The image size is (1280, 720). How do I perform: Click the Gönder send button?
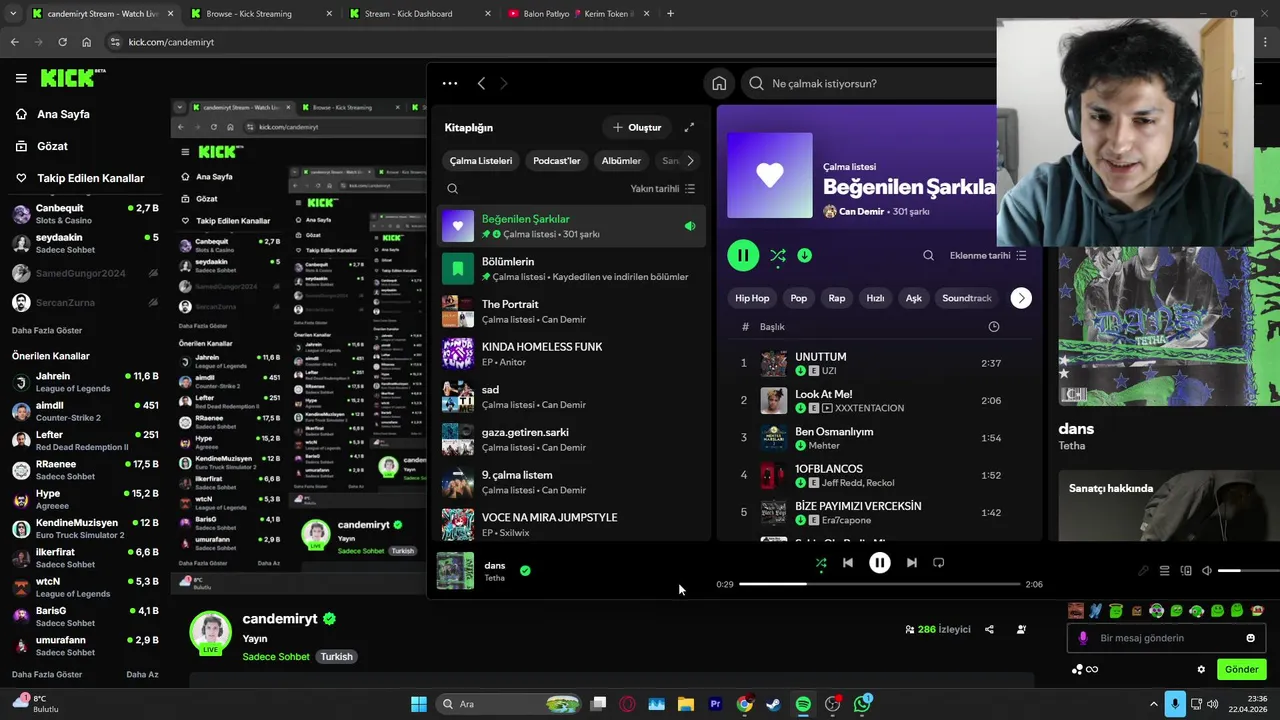pyautogui.click(x=1241, y=670)
